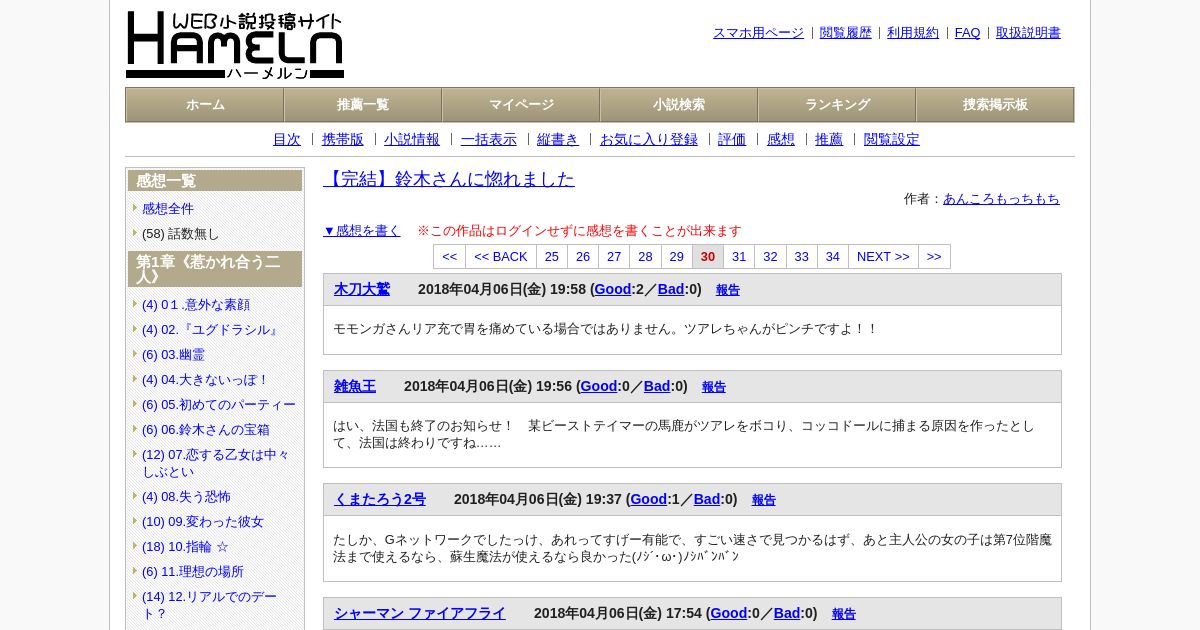Screen dimensions: 1200x630
Task: Jump to the first page with <<
Action: tap(449, 257)
